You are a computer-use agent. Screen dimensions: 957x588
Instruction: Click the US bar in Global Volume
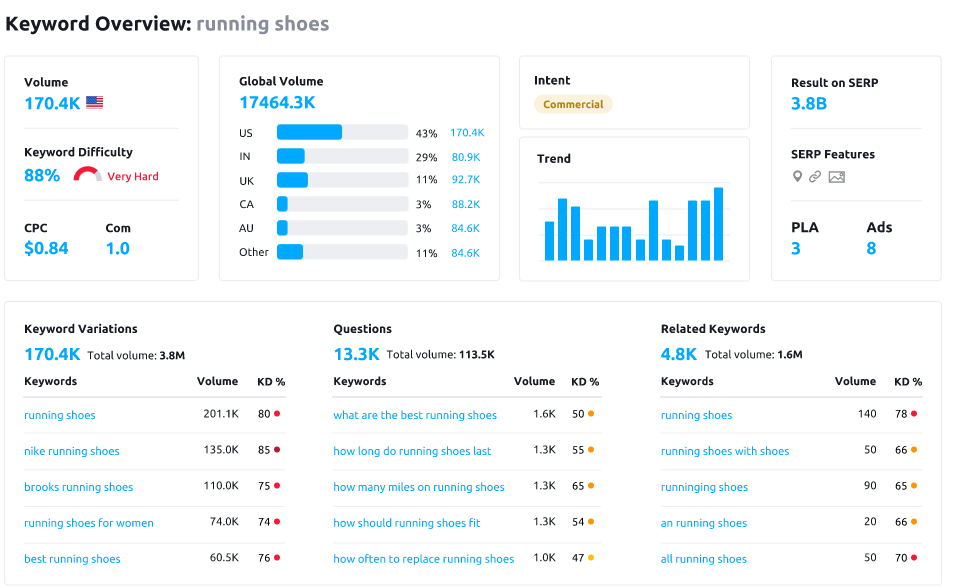coord(309,132)
